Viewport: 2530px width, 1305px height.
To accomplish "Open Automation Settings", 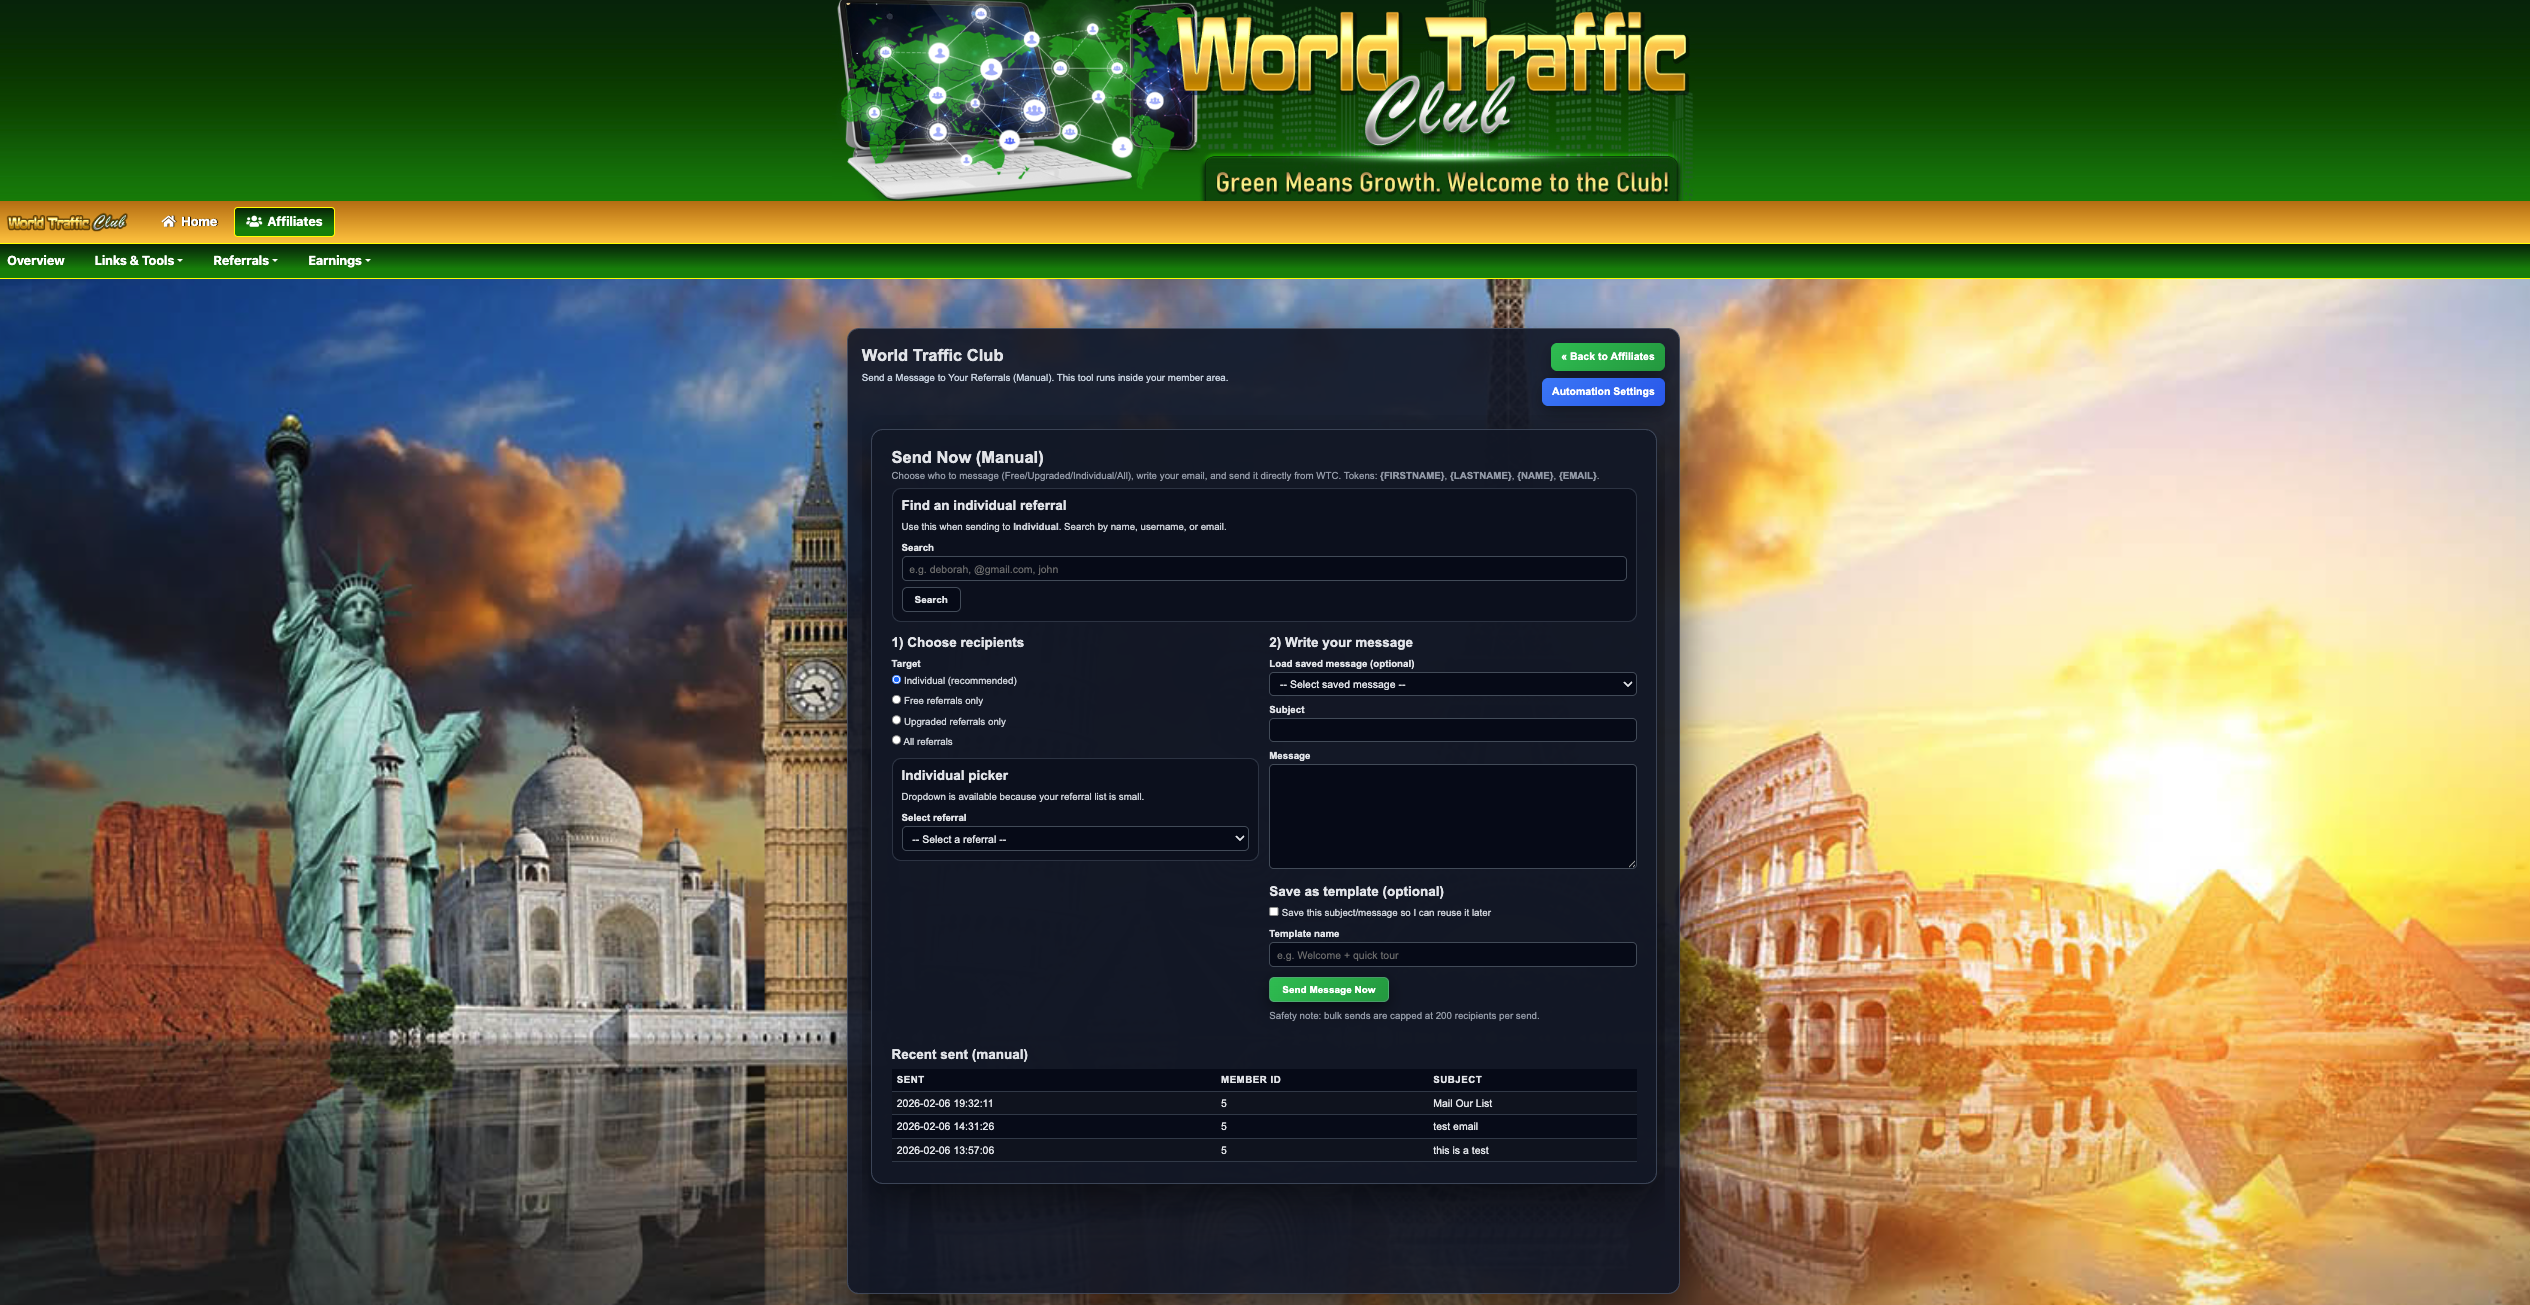I will click(x=1602, y=392).
